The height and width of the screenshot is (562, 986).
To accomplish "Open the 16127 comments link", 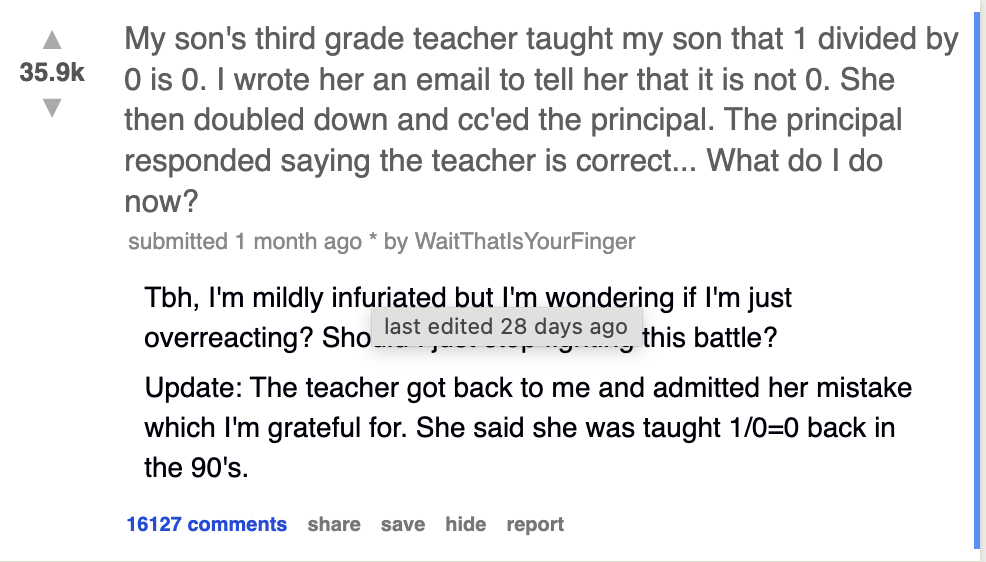I will pos(206,524).
